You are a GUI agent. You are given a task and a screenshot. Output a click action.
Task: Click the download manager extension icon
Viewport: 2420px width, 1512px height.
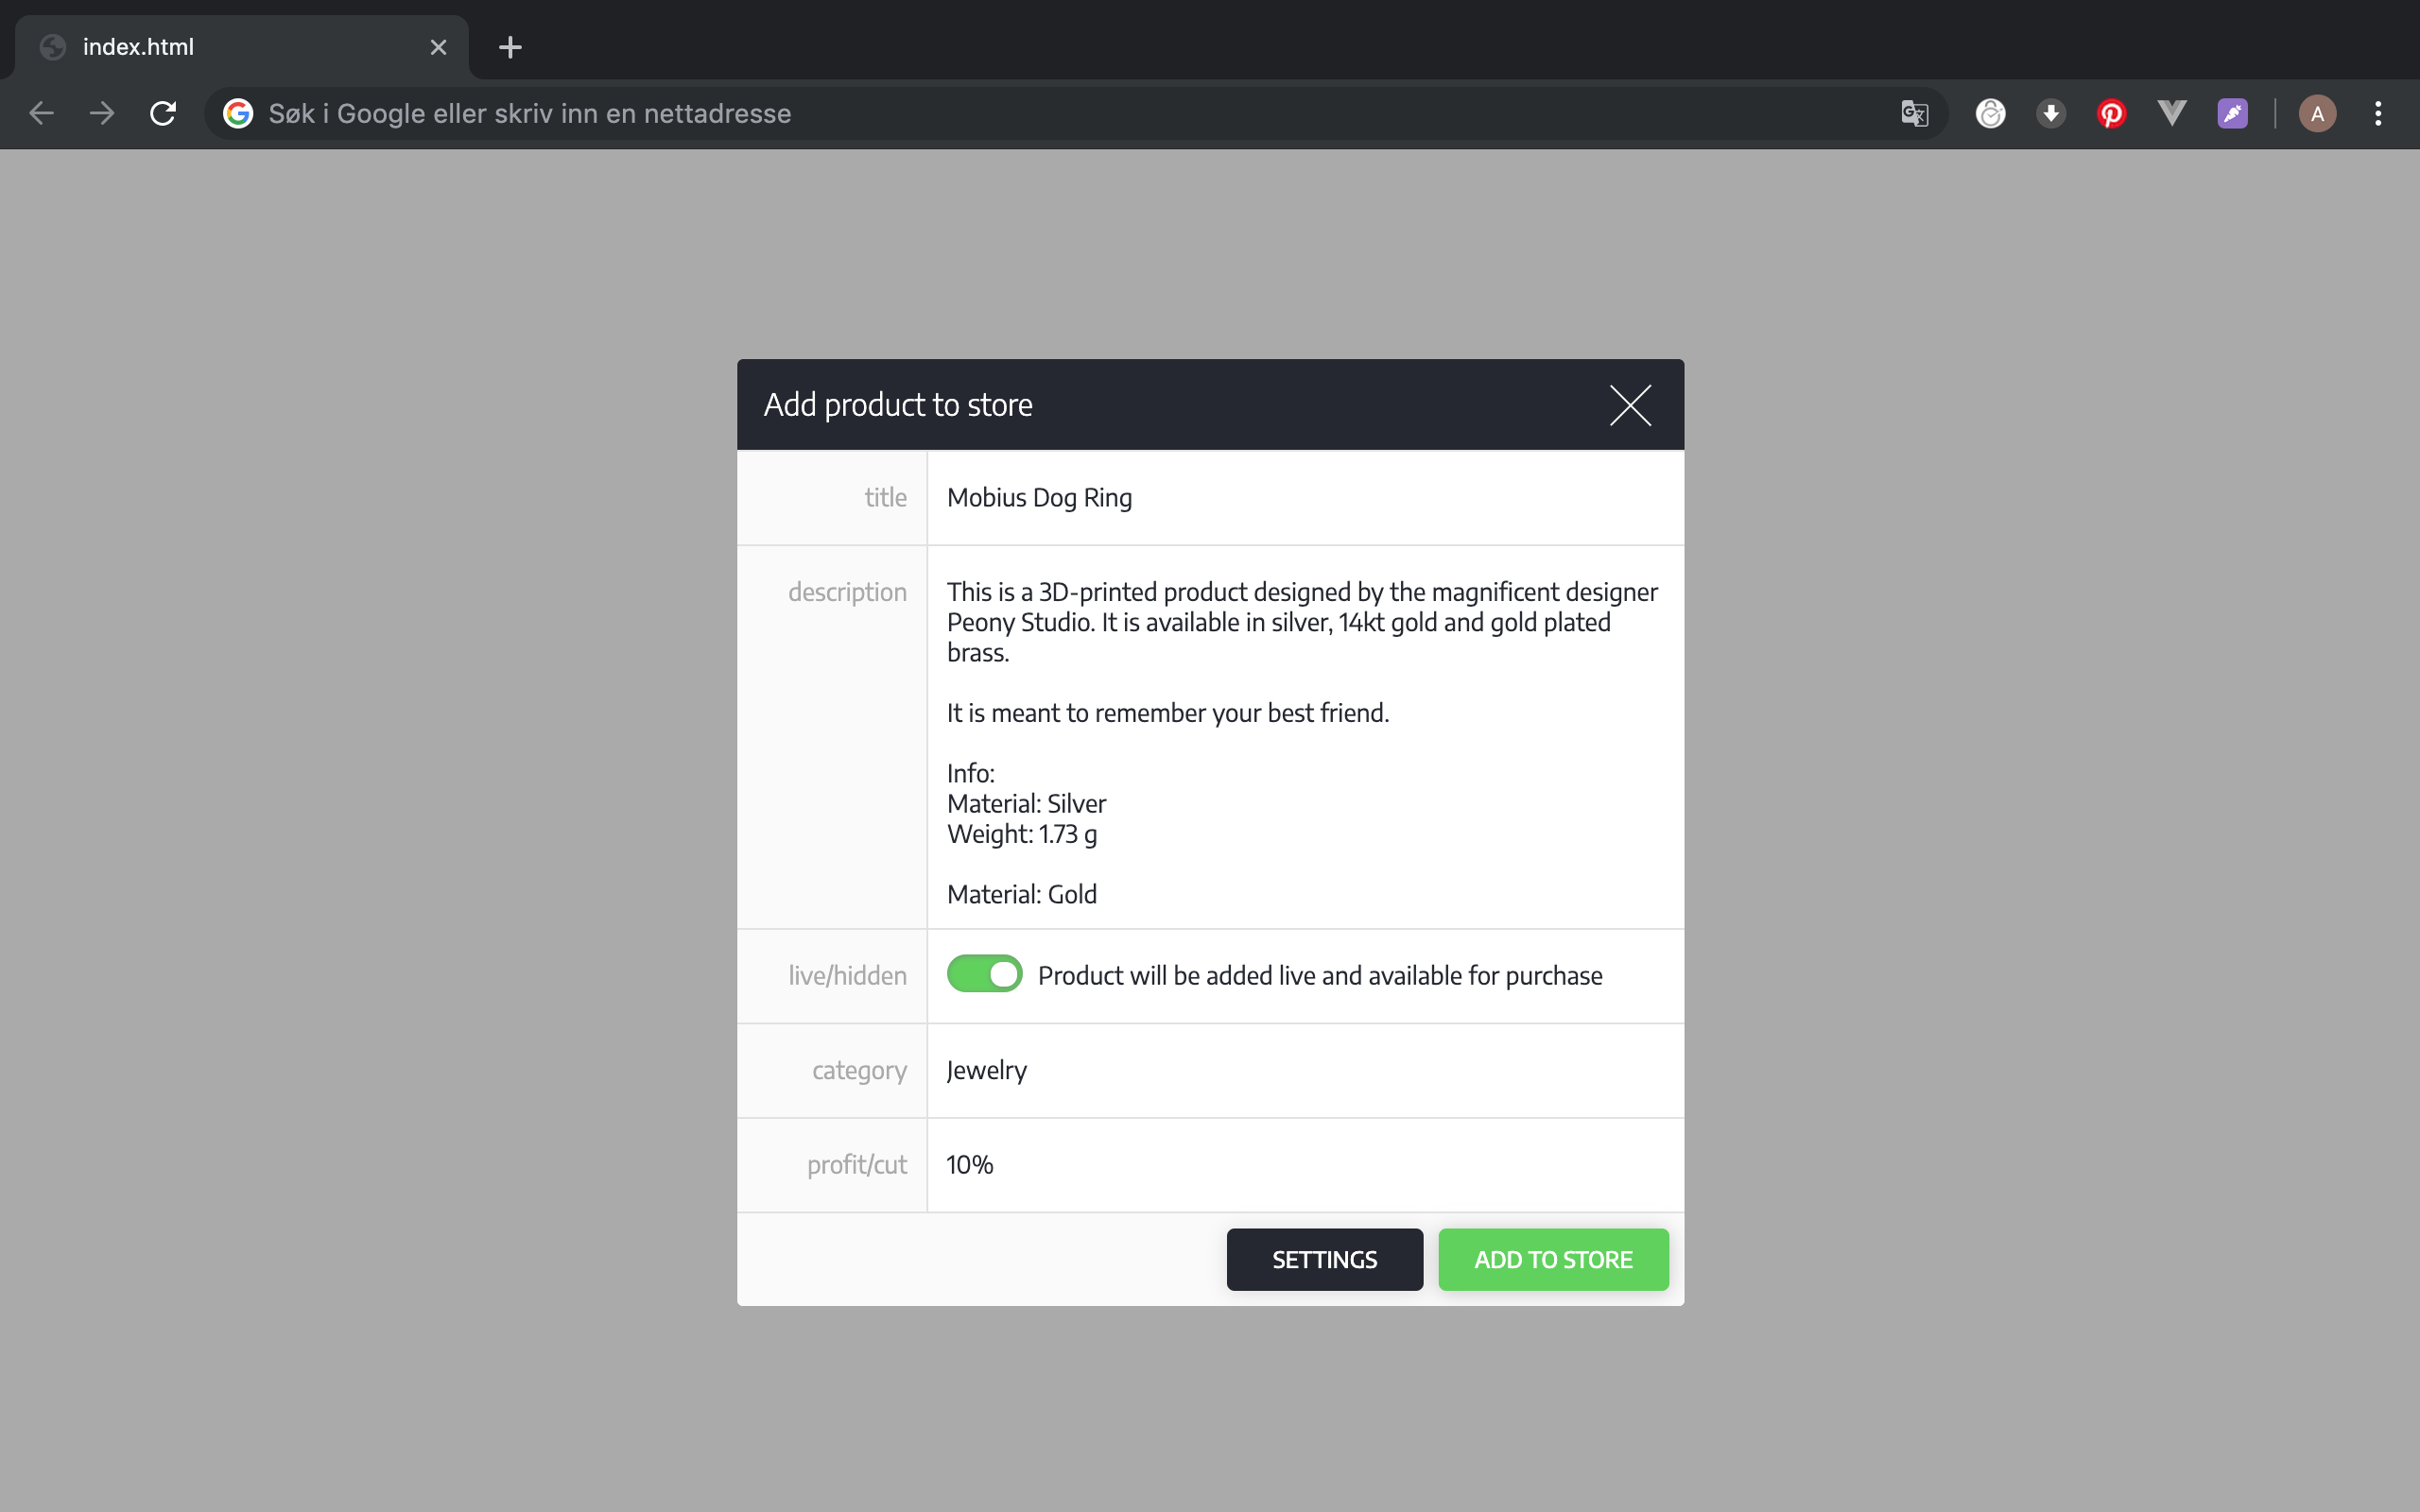tap(2050, 113)
